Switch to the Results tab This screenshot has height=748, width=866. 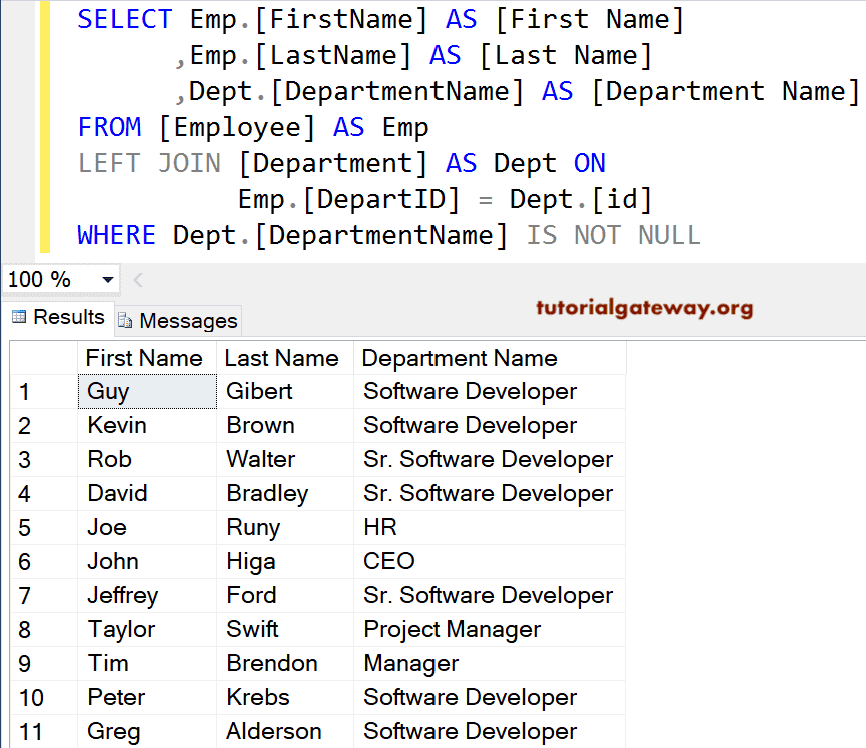point(58,317)
